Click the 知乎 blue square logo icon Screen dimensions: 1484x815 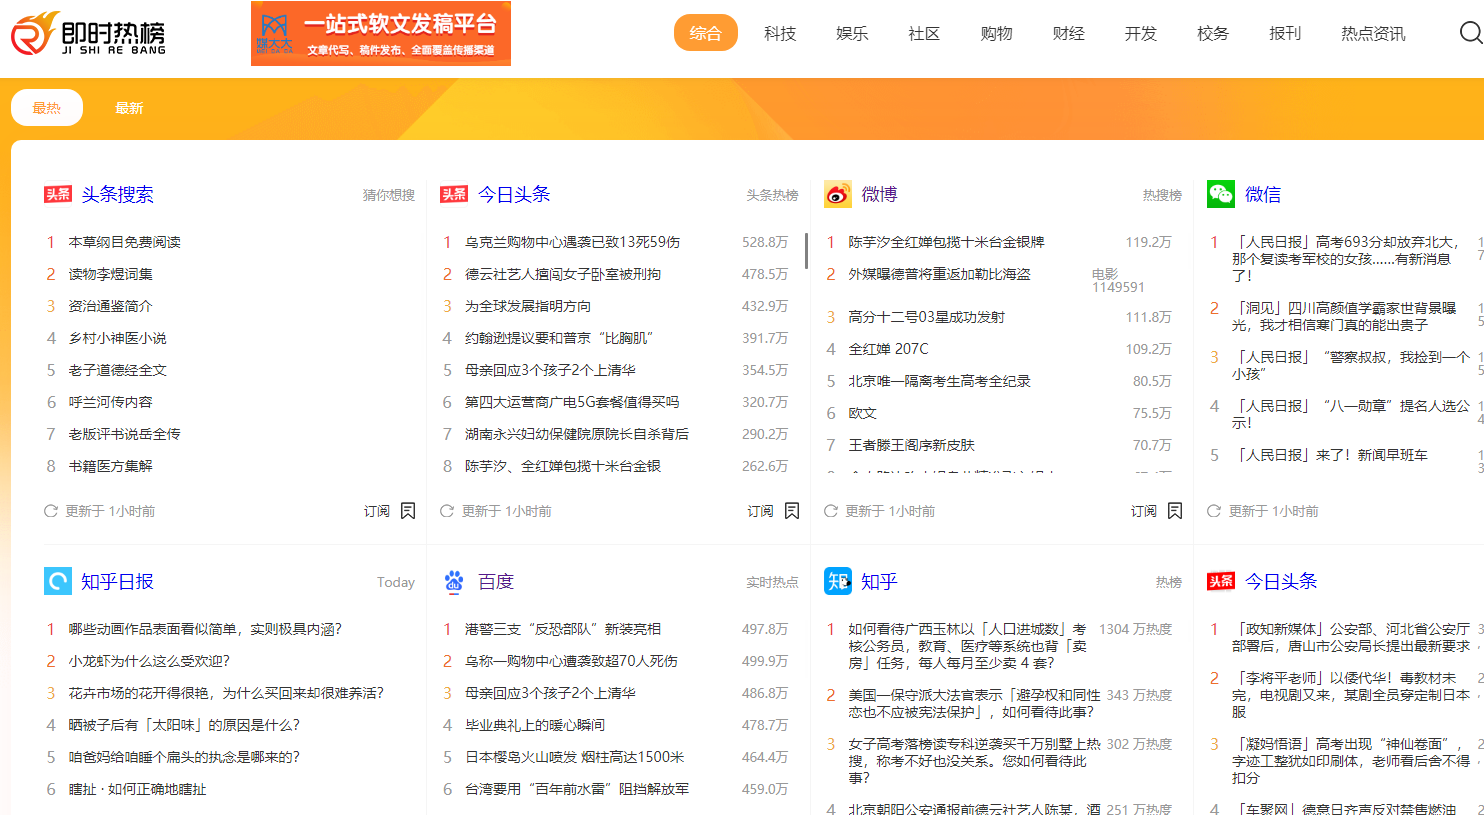click(838, 581)
